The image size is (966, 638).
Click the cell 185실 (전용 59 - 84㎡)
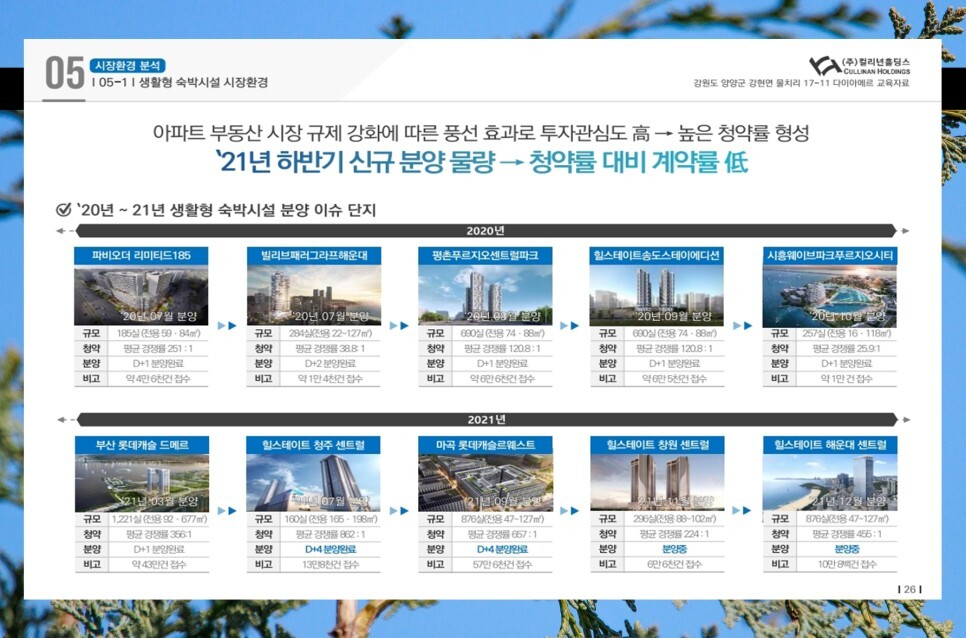[158, 333]
